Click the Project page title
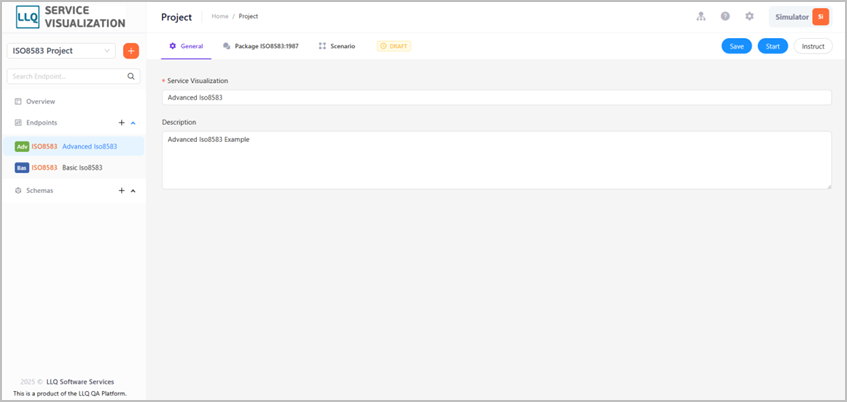 pyautogui.click(x=177, y=17)
